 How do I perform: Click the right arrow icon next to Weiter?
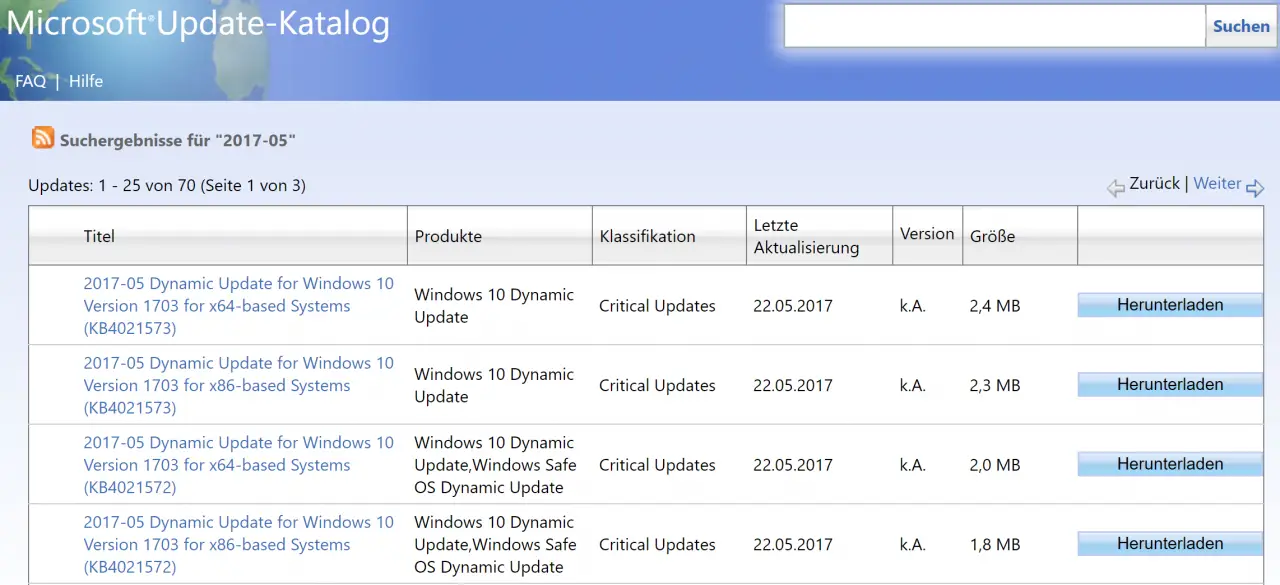tap(1255, 187)
